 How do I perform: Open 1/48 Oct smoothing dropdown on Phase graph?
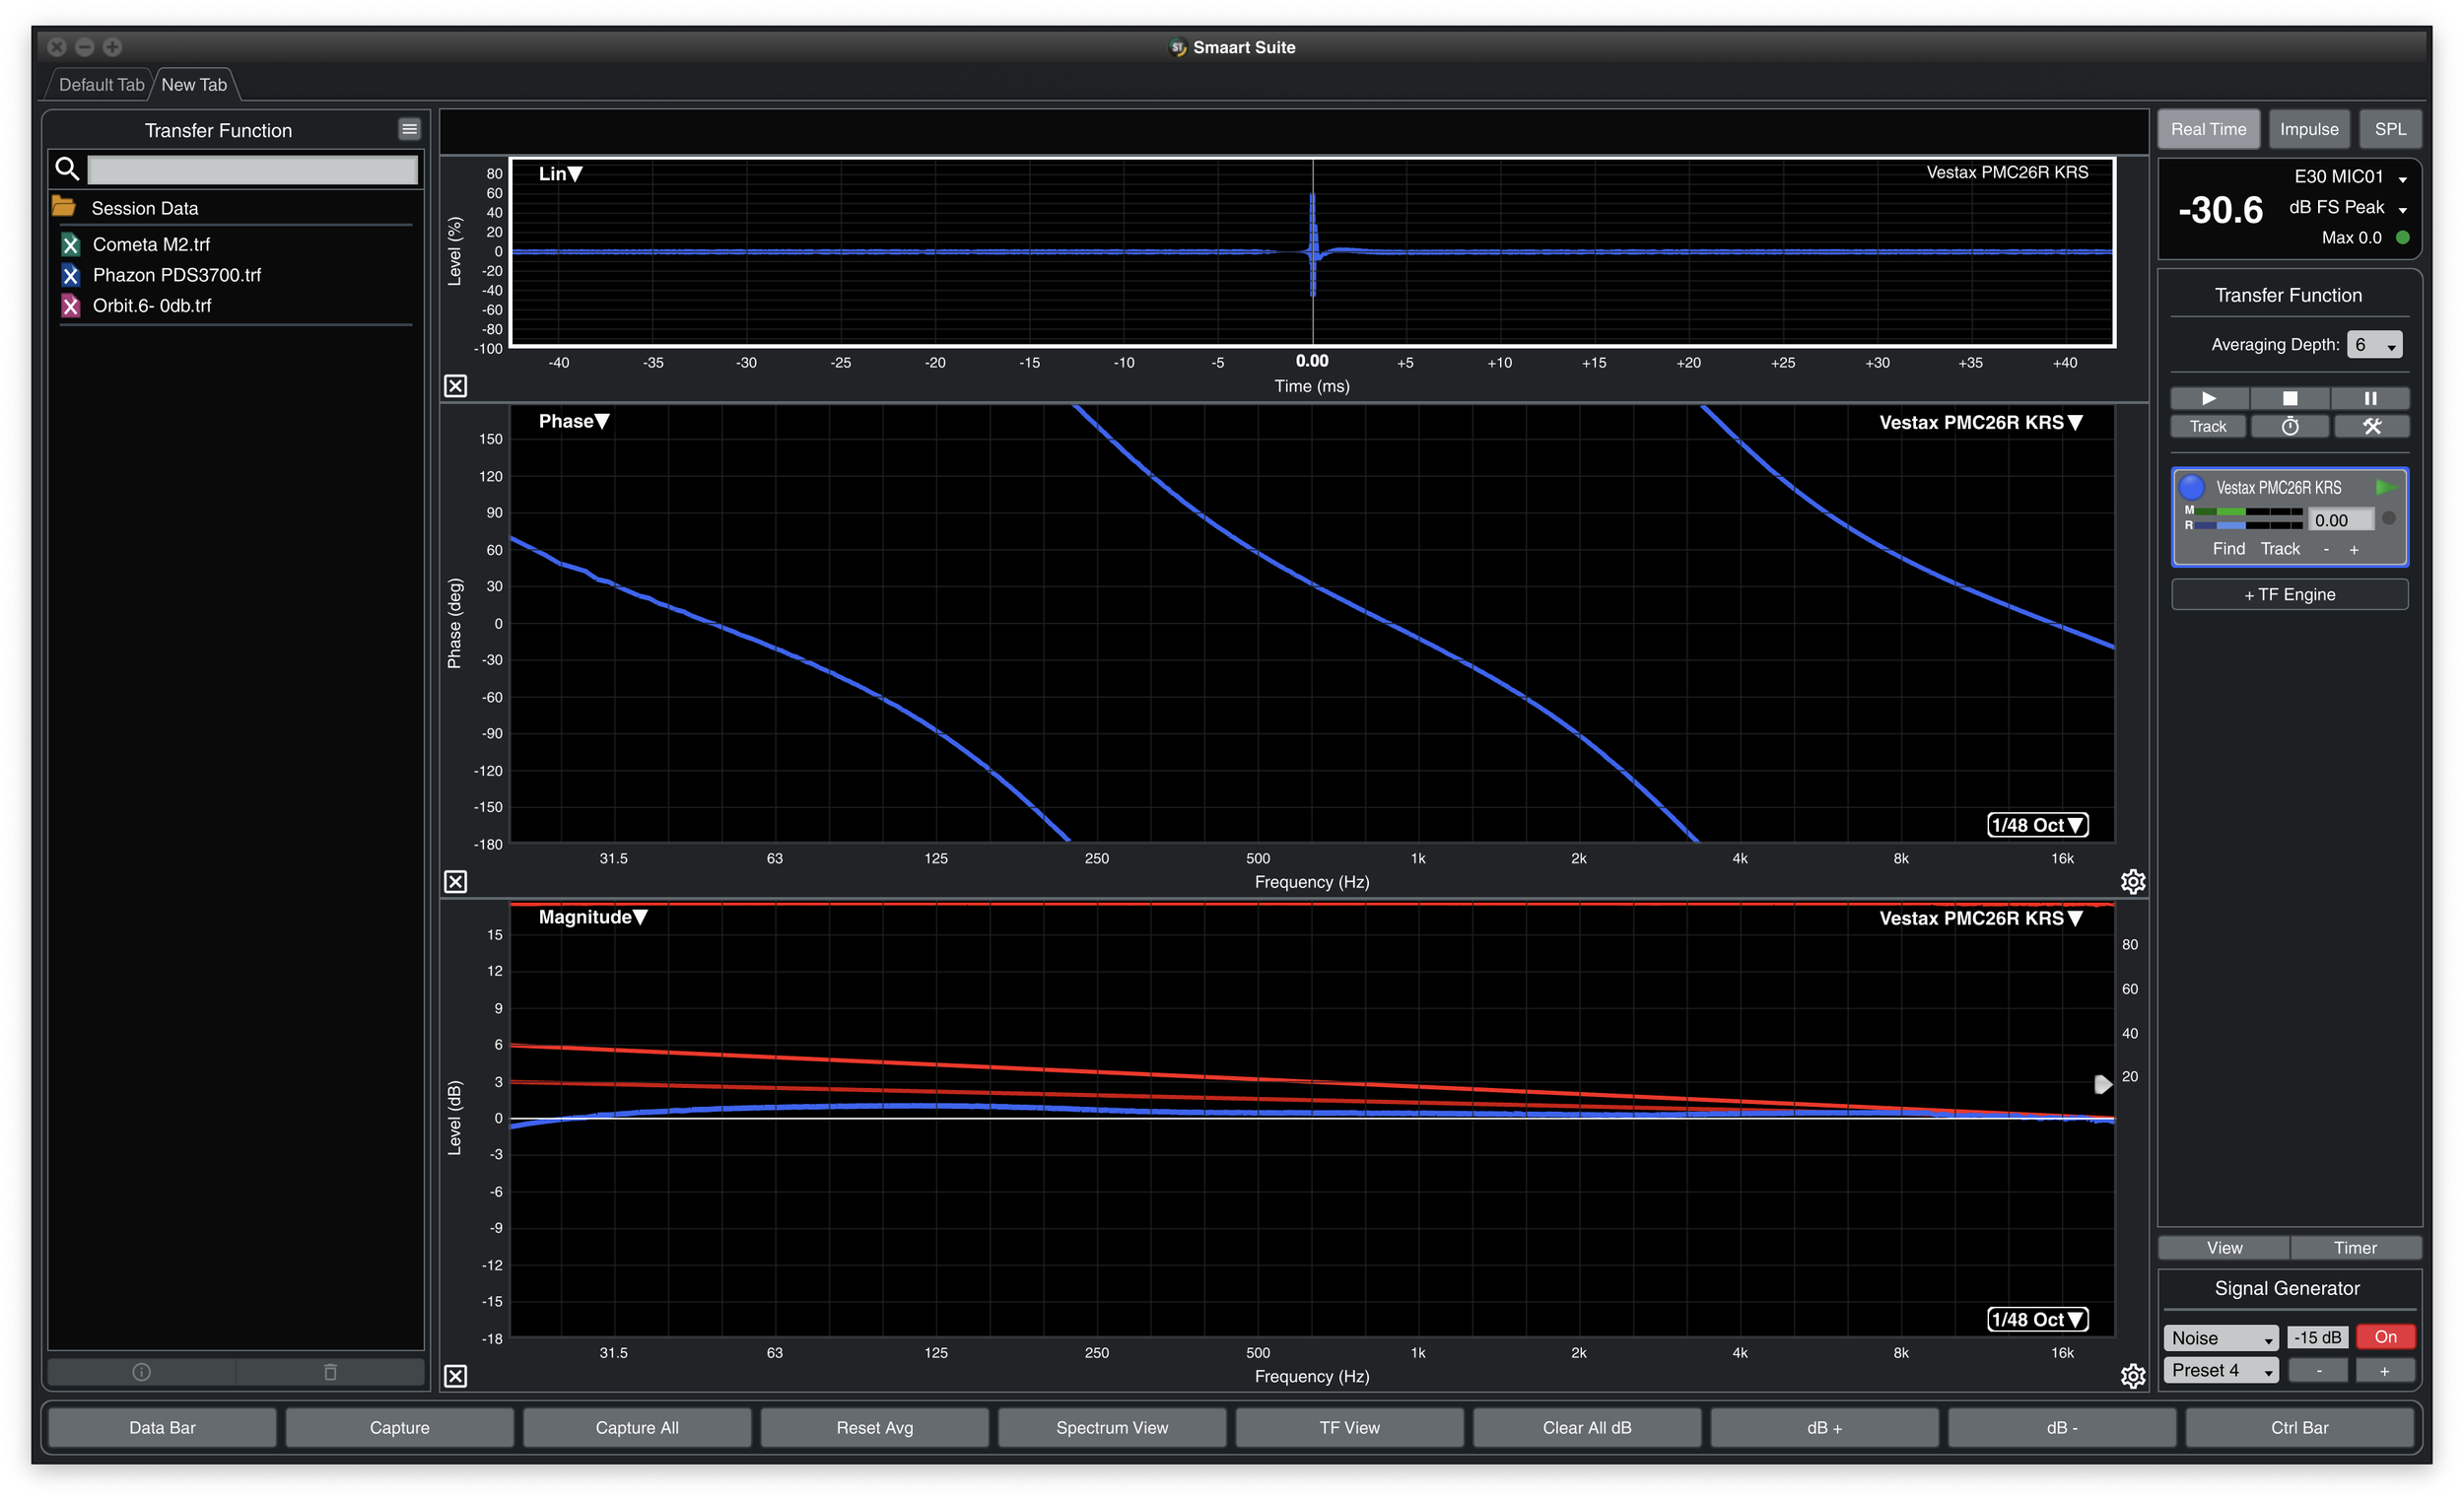[x=2037, y=825]
